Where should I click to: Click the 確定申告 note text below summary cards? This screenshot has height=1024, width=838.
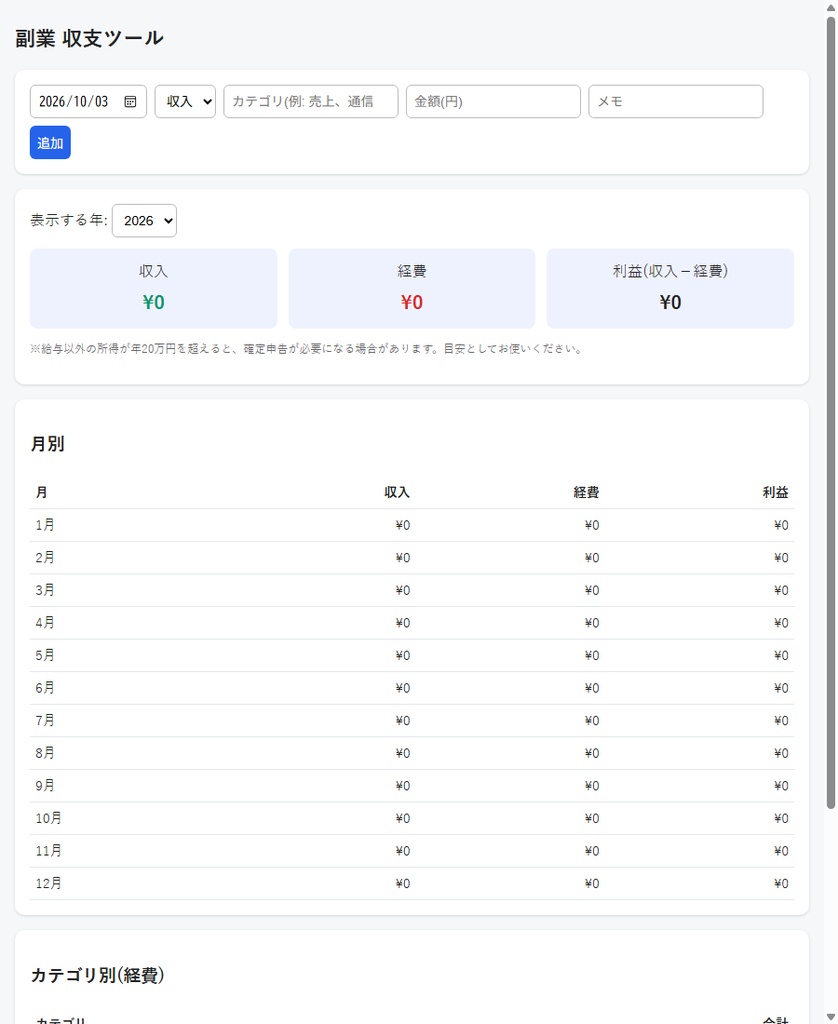[x=306, y=349]
